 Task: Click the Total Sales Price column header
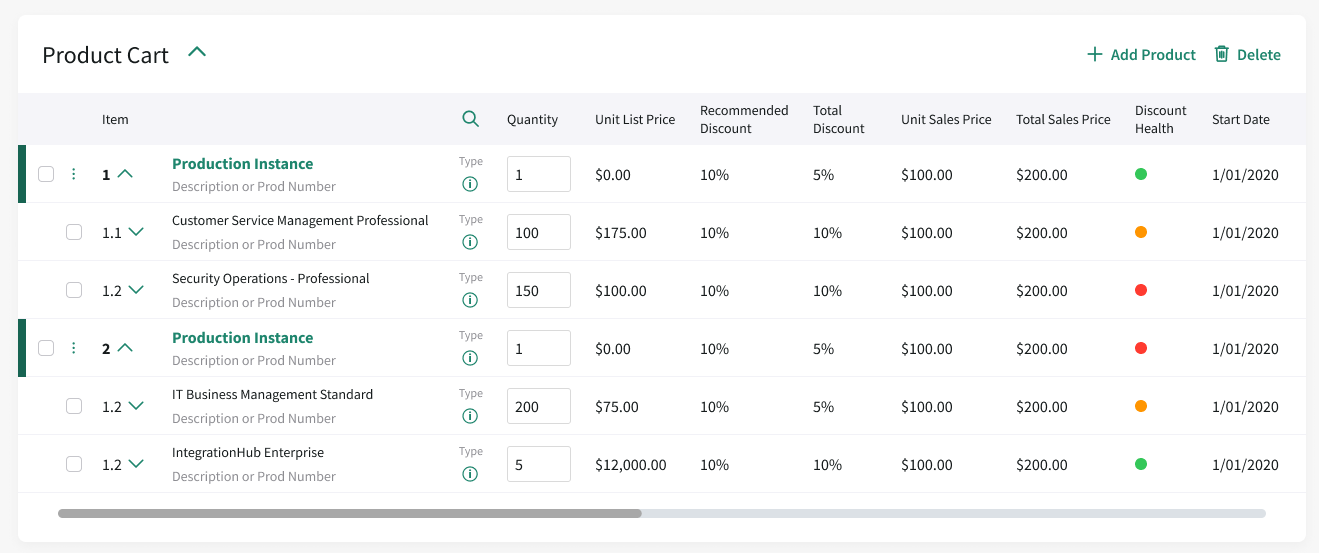coord(1063,119)
